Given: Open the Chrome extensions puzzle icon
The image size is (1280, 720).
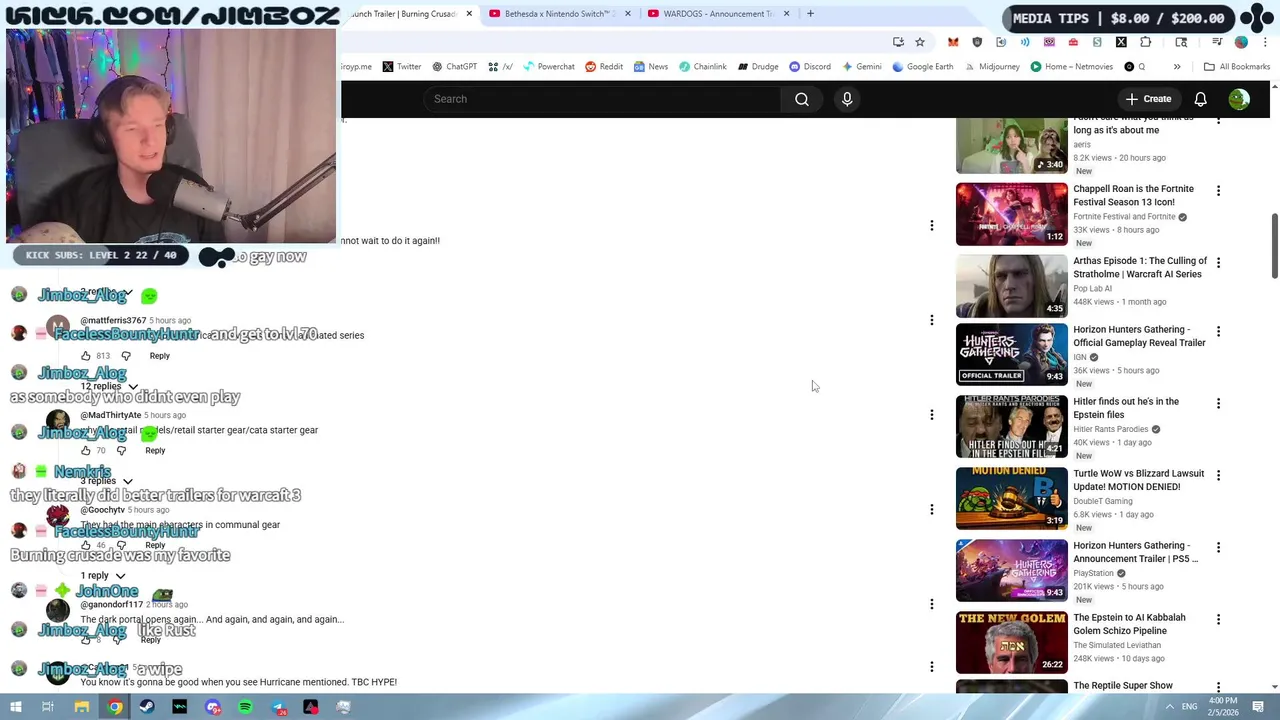Looking at the screenshot, I should pyautogui.click(x=1145, y=42).
